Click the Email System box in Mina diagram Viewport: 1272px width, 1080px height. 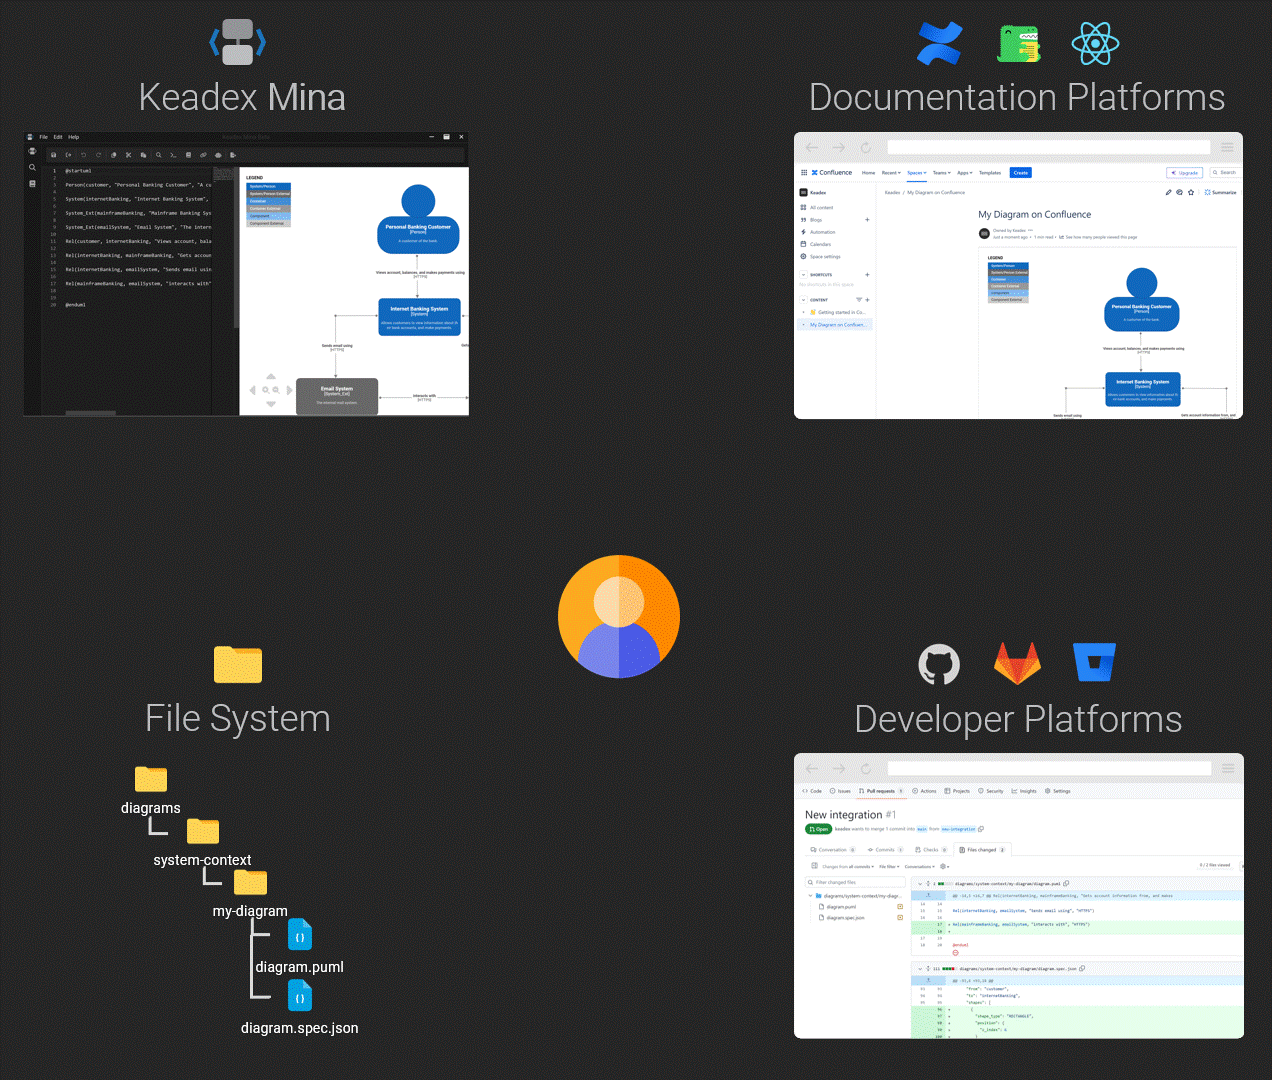(337, 396)
